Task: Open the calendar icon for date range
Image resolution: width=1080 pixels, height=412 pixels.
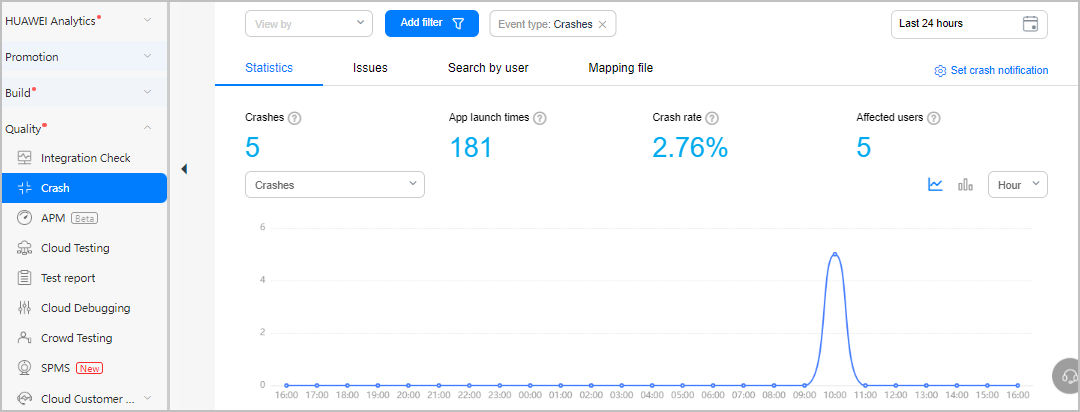Action: (1030, 23)
